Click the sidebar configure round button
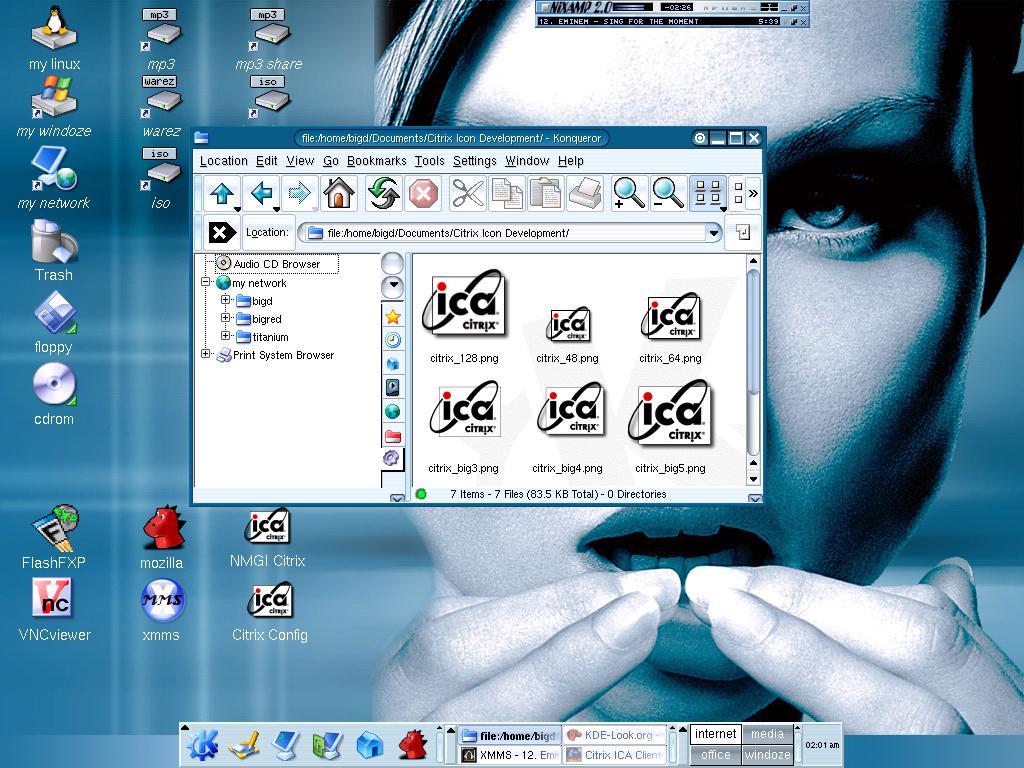 392,263
